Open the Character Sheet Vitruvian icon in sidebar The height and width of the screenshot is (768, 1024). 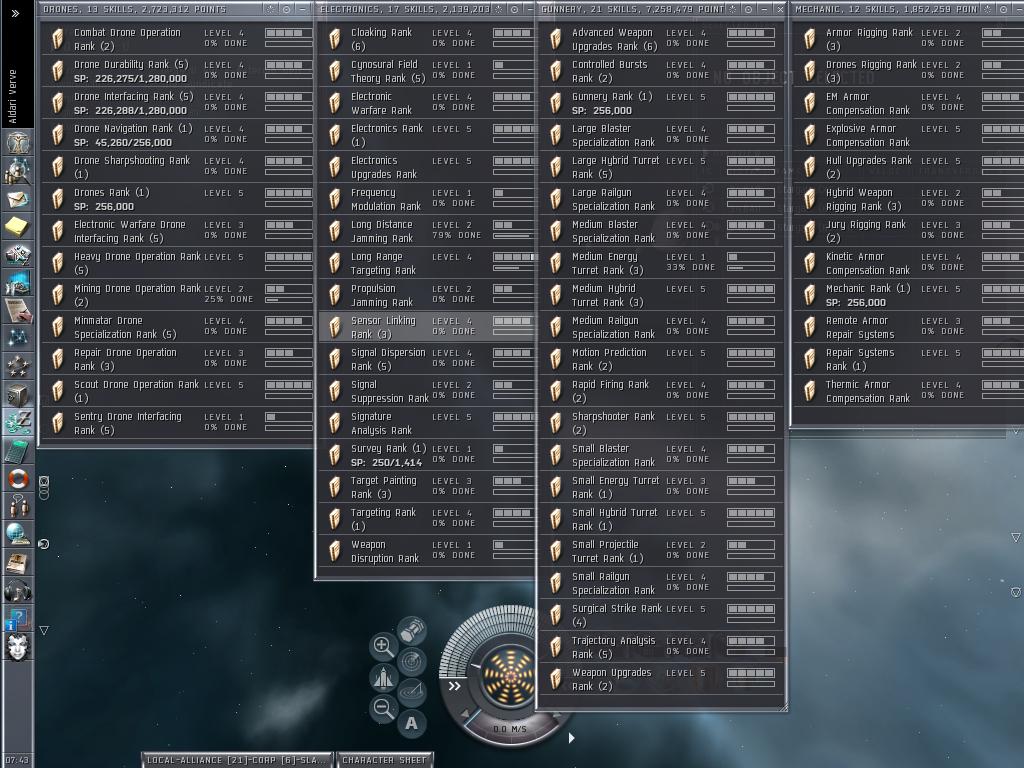tap(18, 142)
